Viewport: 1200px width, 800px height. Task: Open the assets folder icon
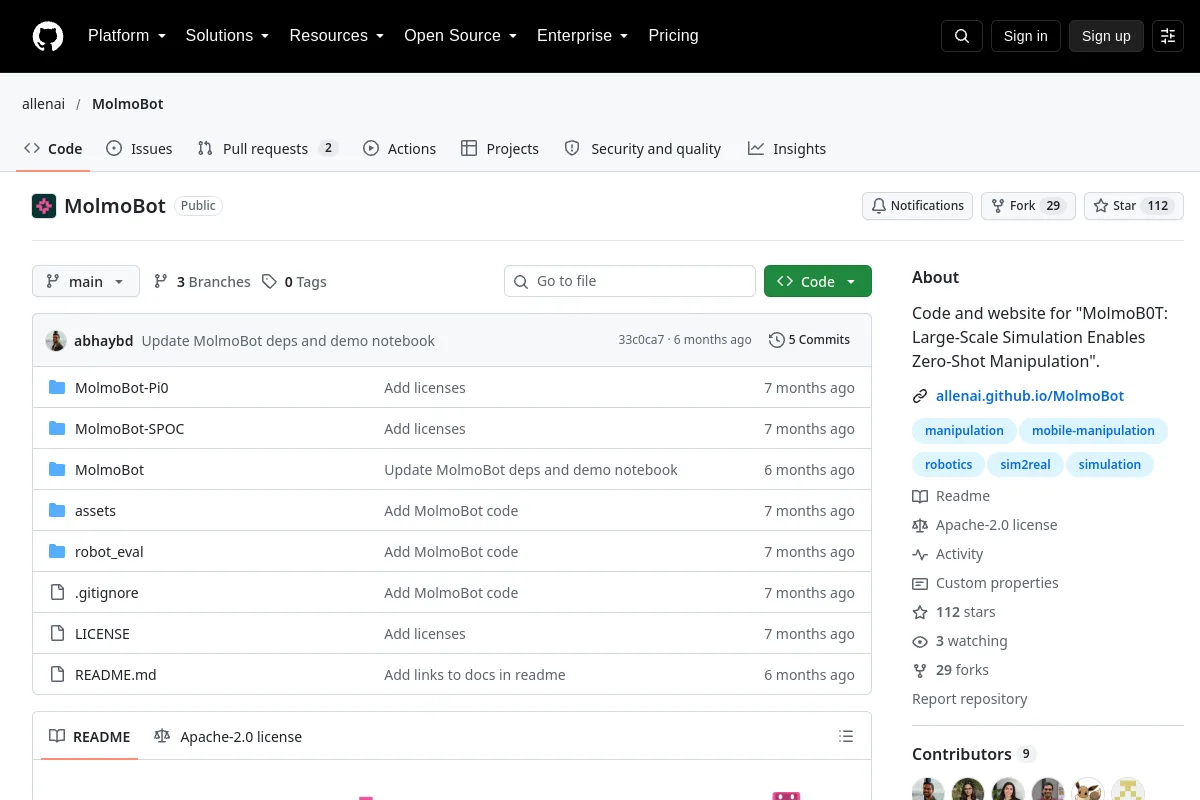point(57,511)
